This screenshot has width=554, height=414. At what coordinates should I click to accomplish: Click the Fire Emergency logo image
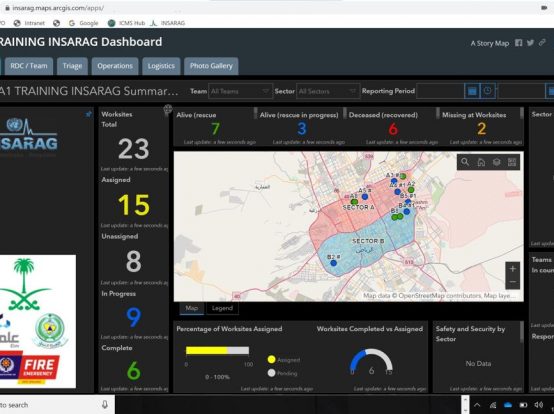click(29, 368)
